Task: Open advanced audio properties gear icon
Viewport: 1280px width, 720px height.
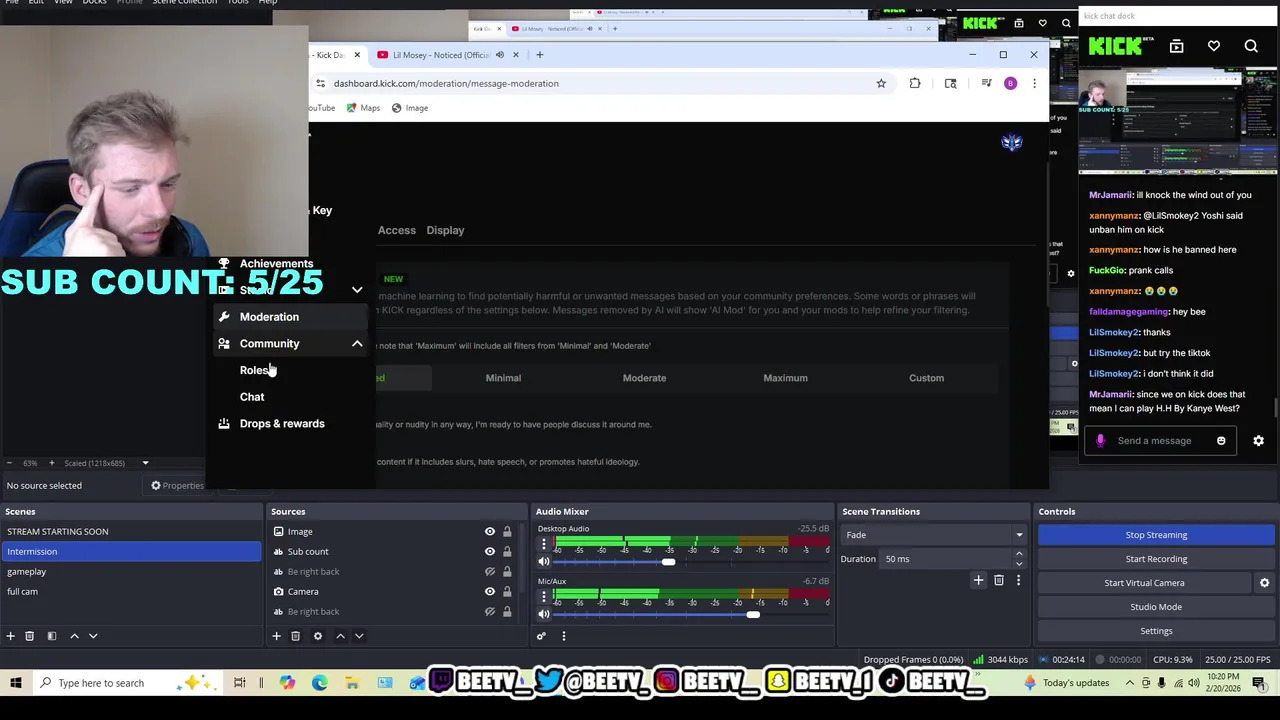Action: pos(541,636)
